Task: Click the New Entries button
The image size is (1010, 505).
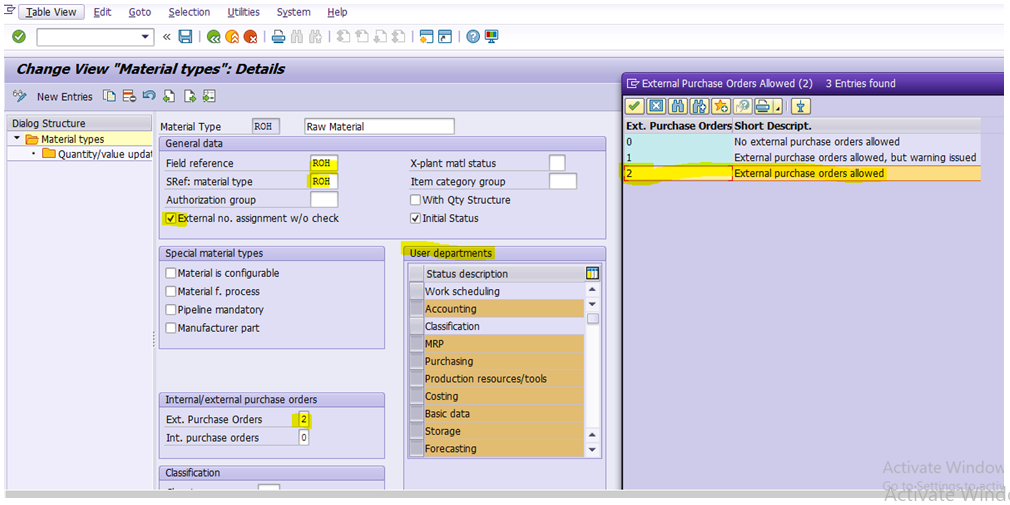Action: (x=64, y=97)
